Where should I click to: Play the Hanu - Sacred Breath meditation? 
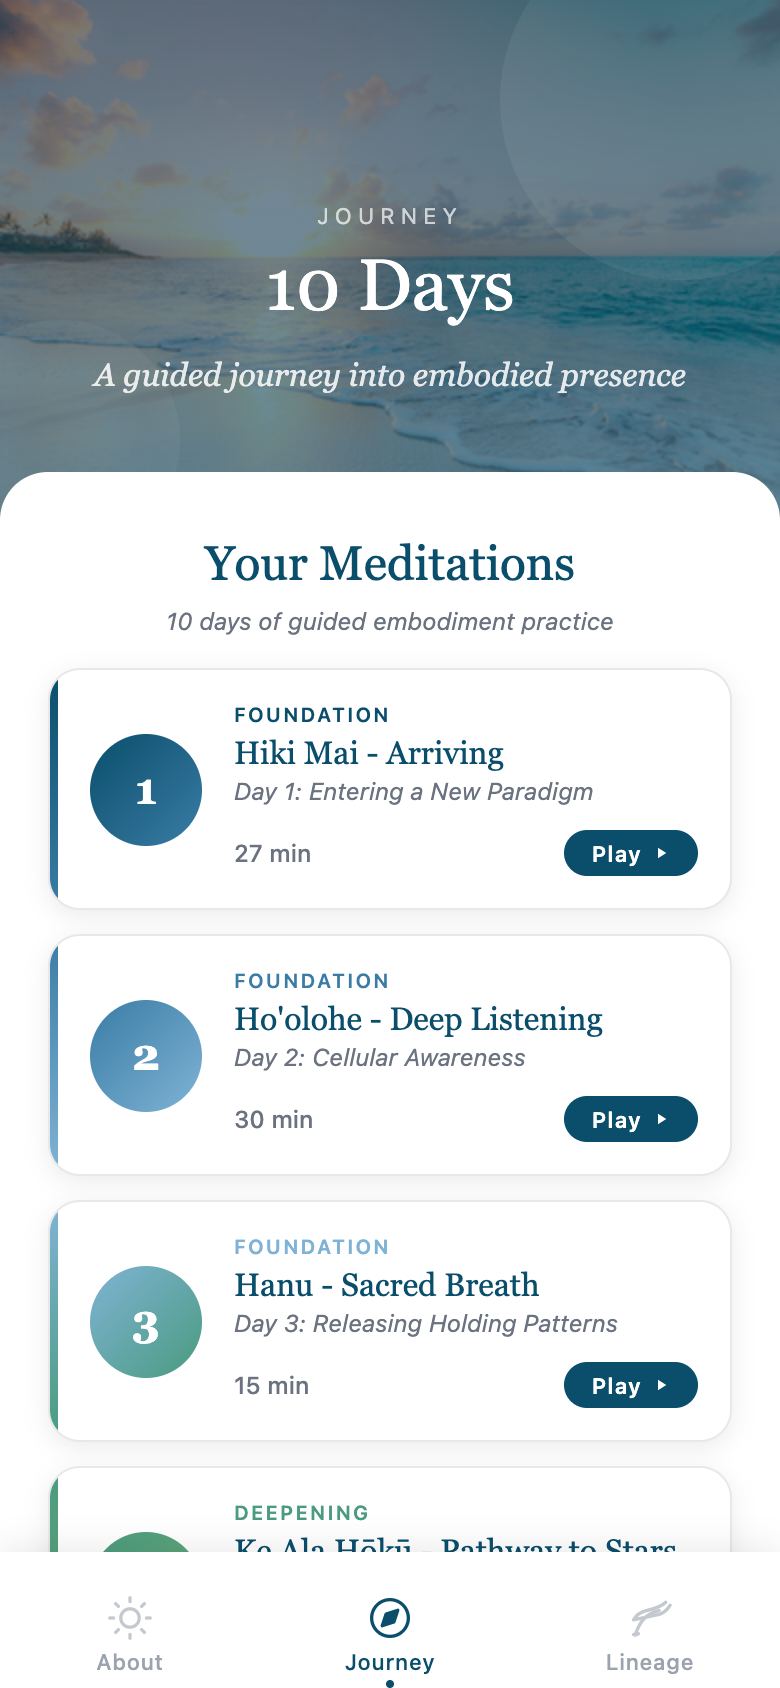click(x=630, y=1385)
